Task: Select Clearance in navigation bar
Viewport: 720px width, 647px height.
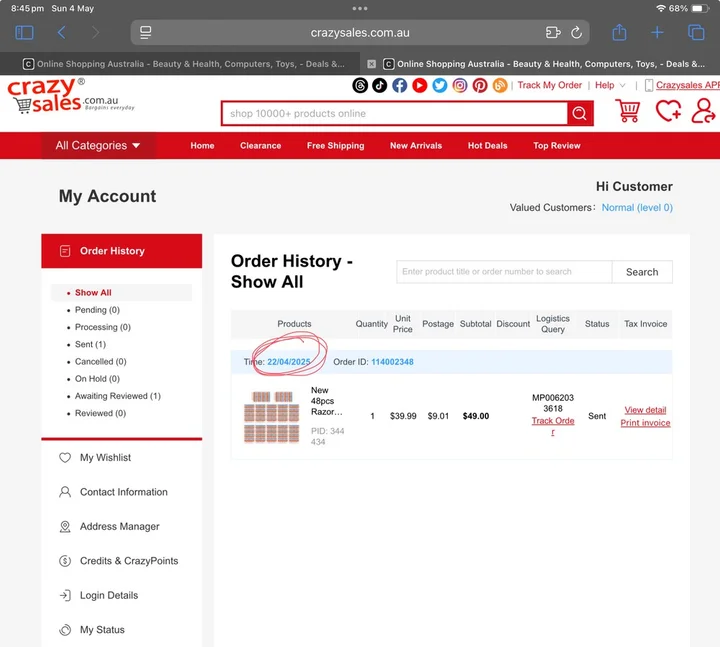Action: (x=260, y=146)
